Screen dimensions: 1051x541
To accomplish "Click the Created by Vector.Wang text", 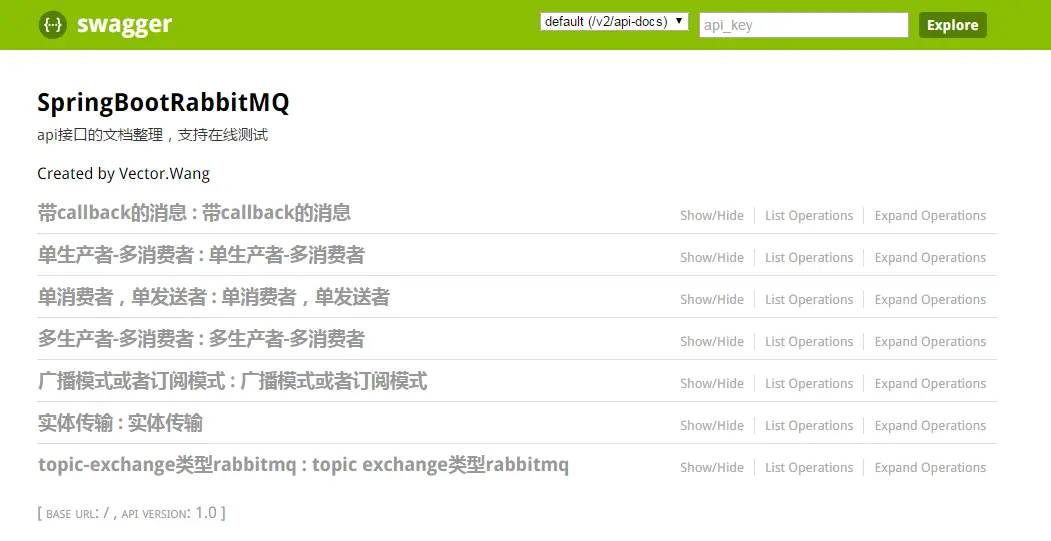I will point(123,174).
